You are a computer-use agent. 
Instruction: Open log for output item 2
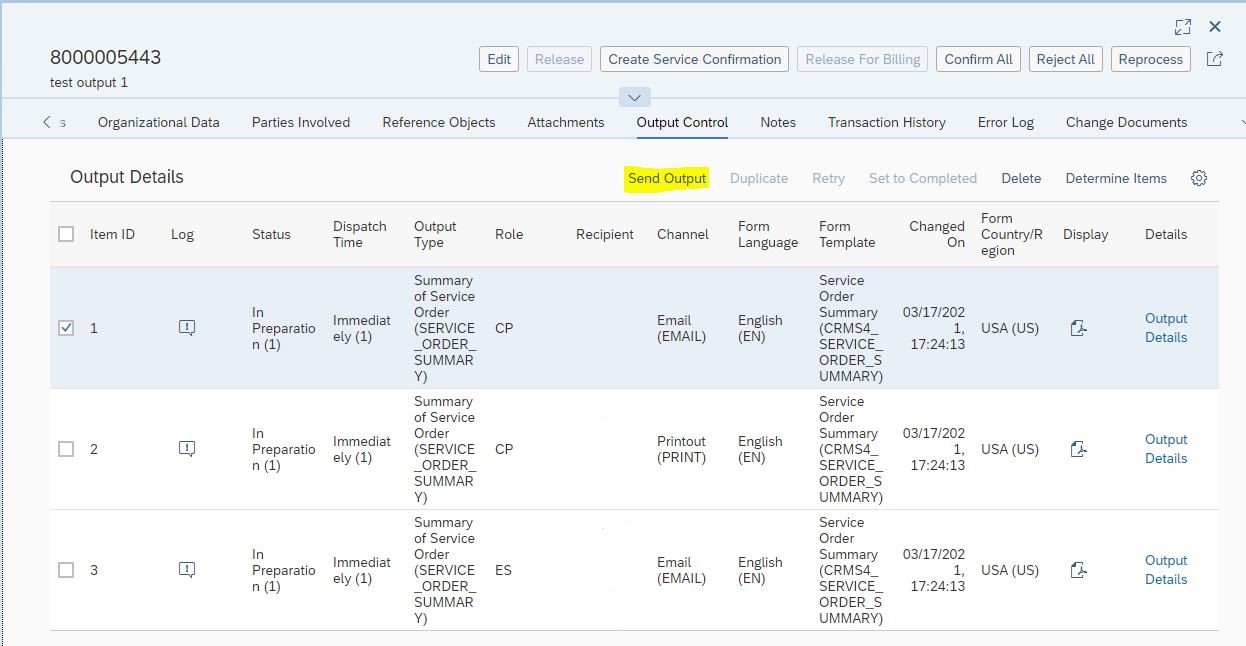[187, 448]
